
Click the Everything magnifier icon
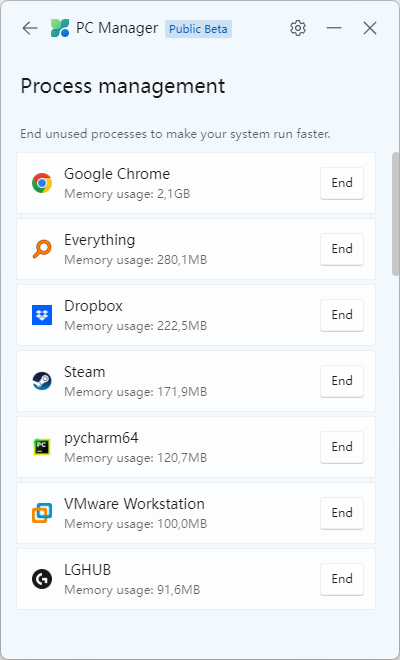[x=42, y=249]
